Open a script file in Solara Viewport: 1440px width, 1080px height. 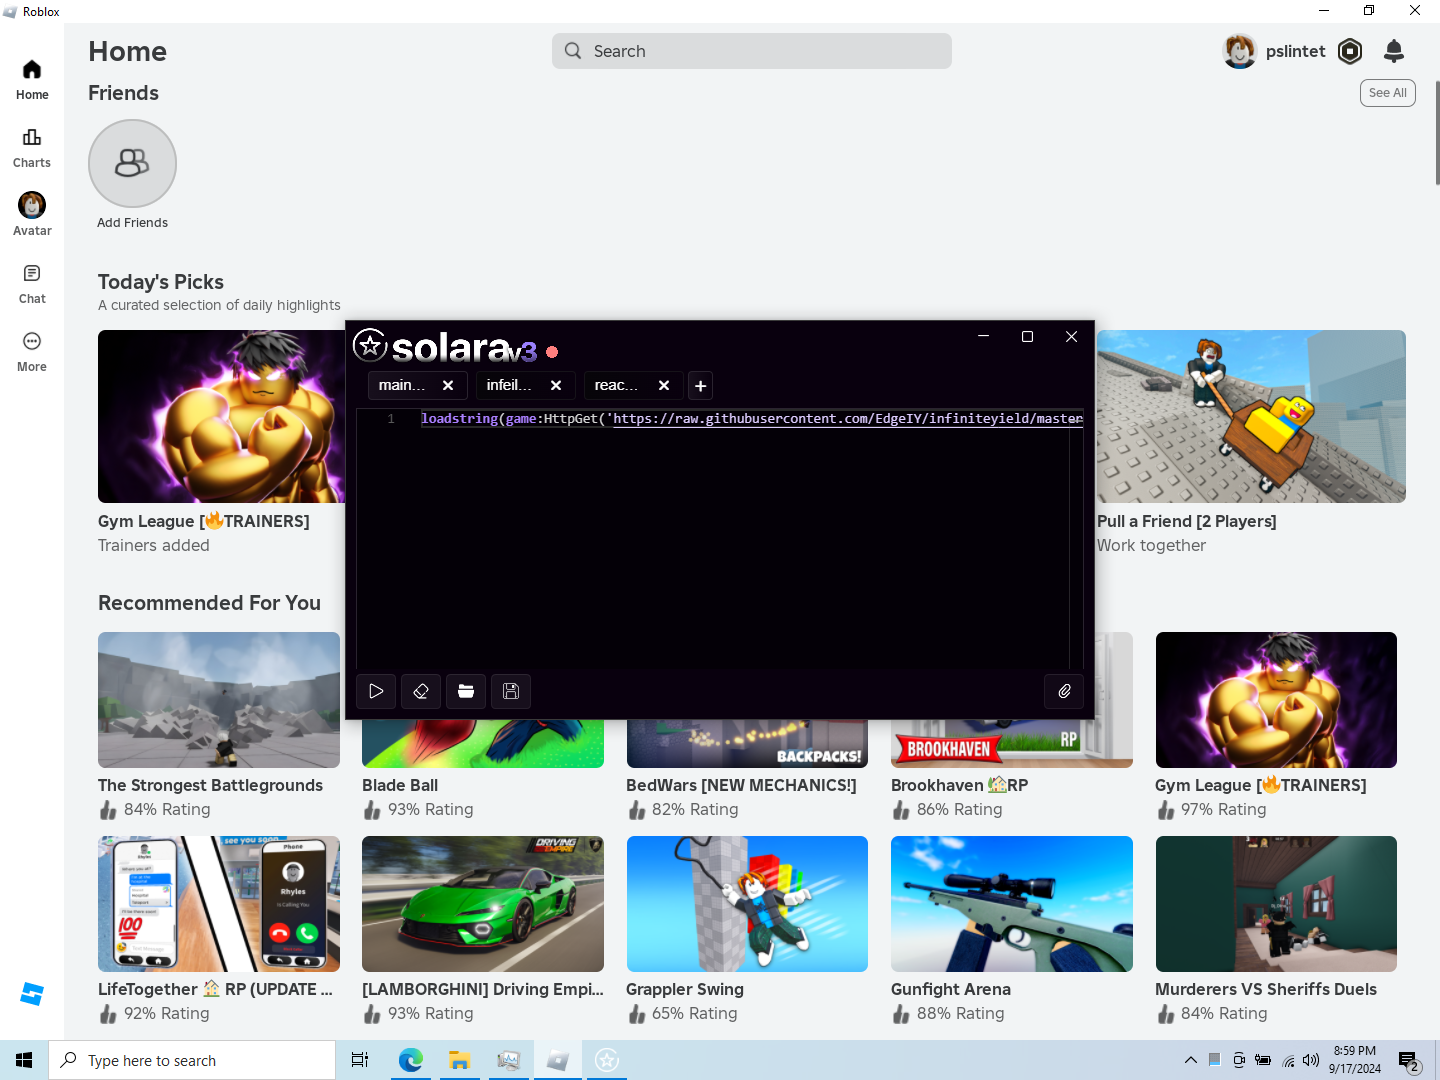click(466, 691)
